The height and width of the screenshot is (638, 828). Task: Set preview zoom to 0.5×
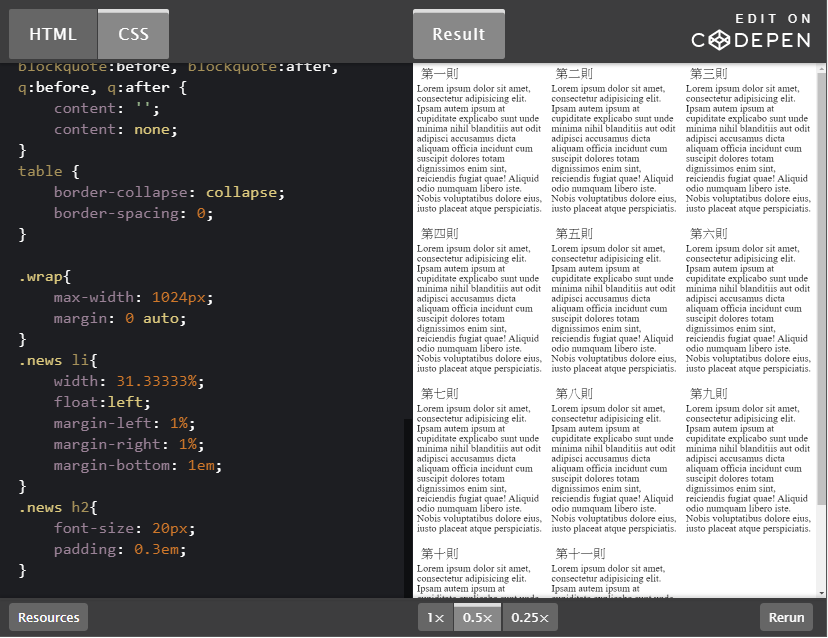tap(477, 617)
